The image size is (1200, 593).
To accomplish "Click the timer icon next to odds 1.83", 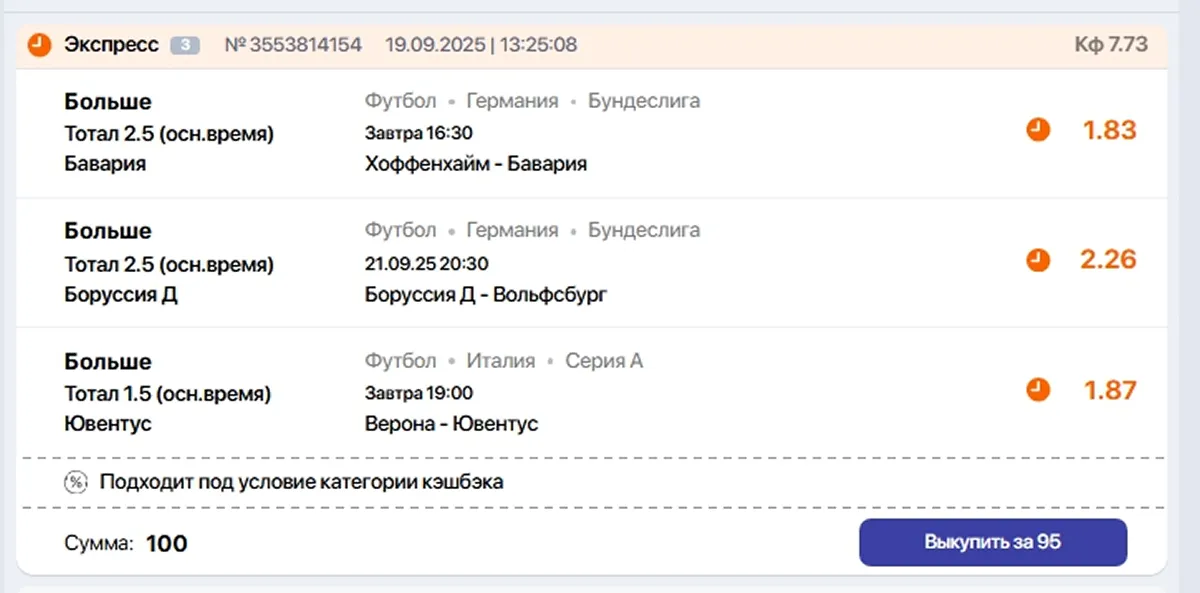I will [1038, 130].
